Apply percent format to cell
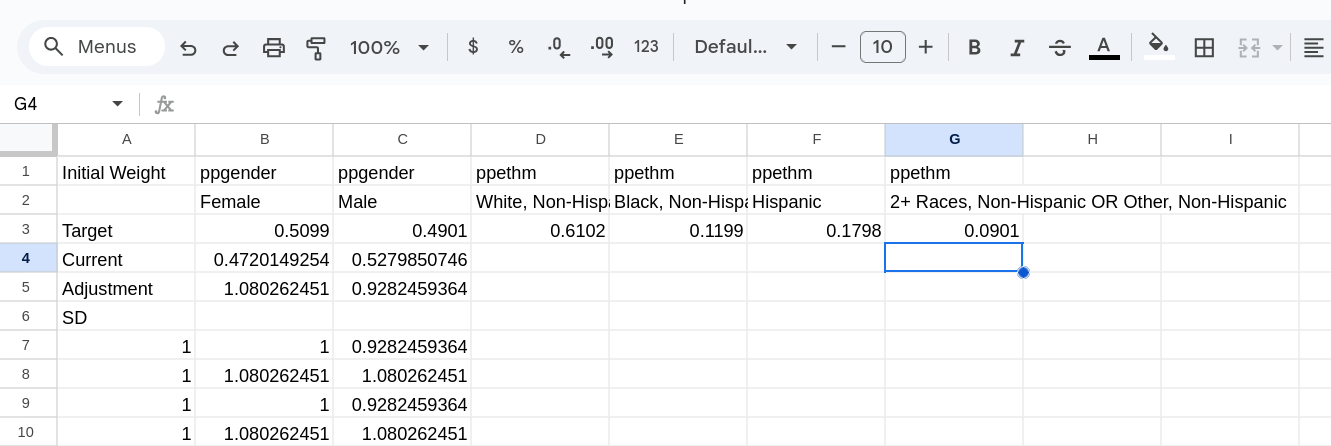1331x446 pixels. (x=516, y=47)
